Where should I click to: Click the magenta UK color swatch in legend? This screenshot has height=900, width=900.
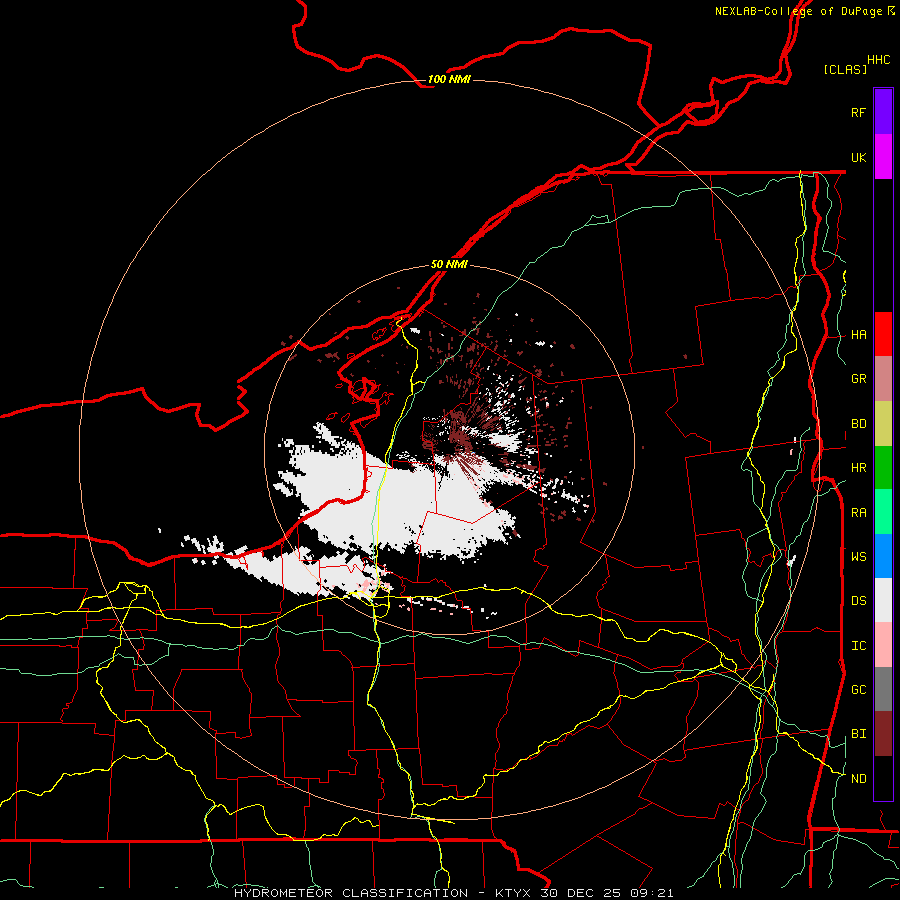(883, 157)
